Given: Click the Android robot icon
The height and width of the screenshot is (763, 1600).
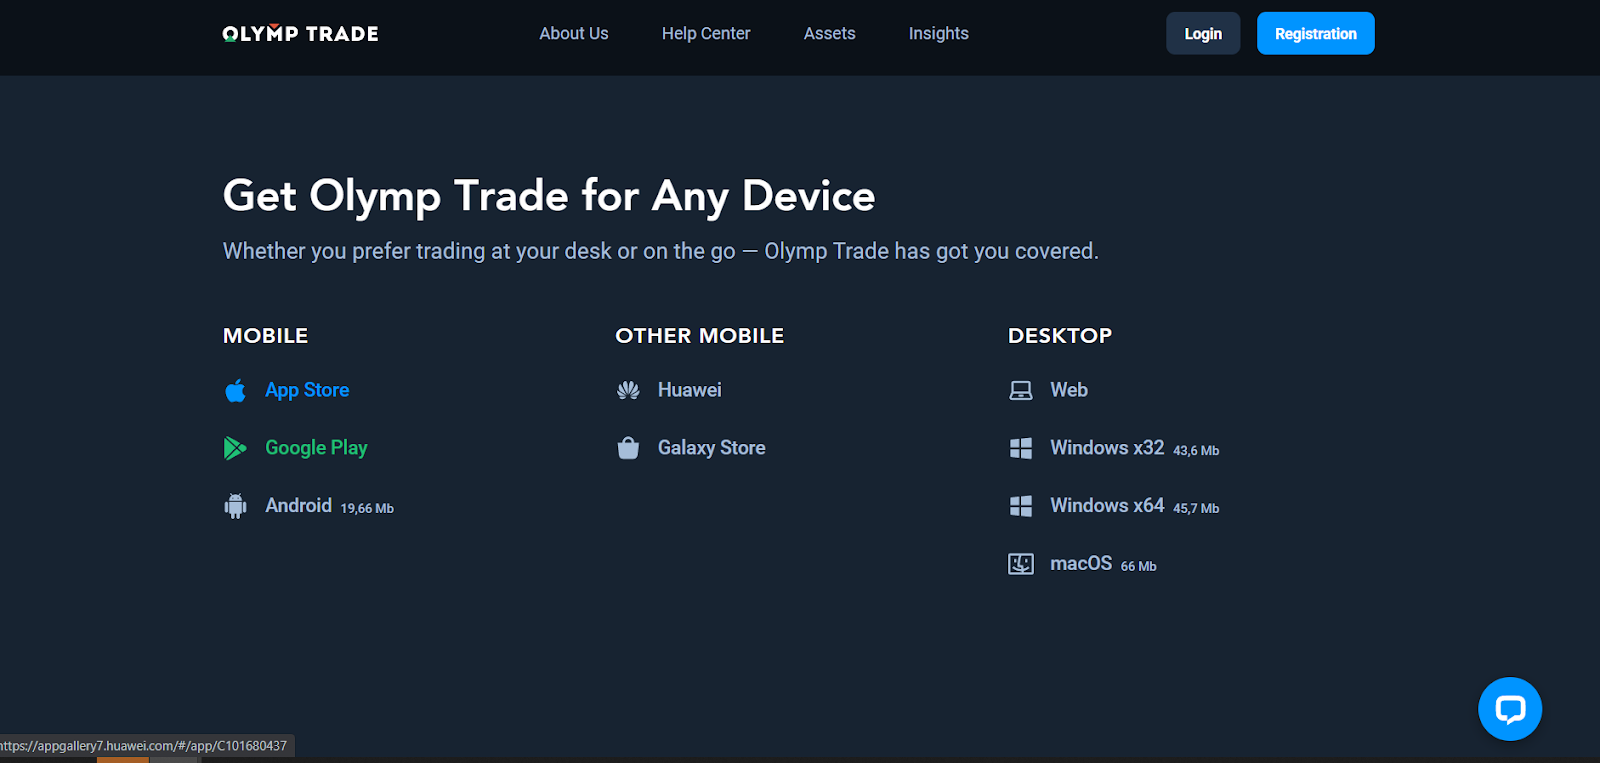Looking at the screenshot, I should tap(235, 506).
